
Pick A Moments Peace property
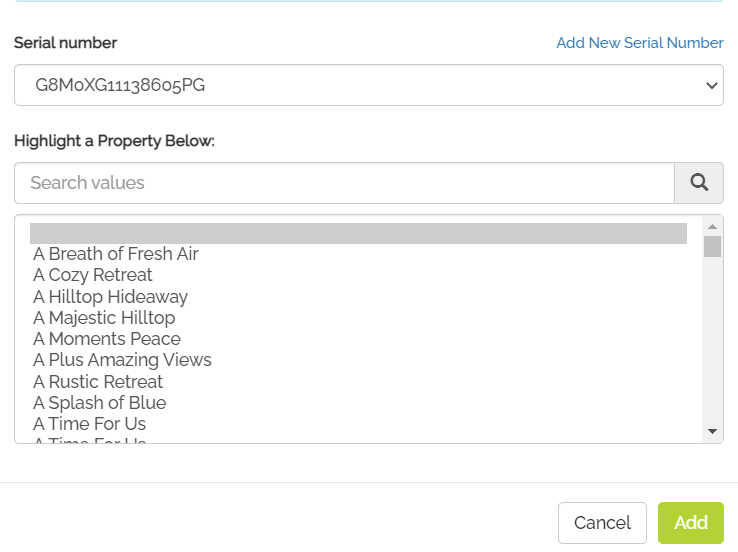(x=107, y=339)
